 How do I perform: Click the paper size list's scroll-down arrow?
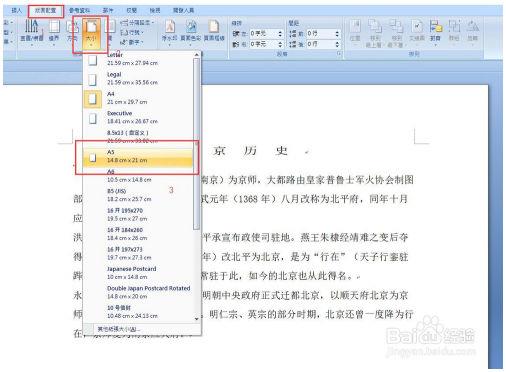[x=196, y=318]
